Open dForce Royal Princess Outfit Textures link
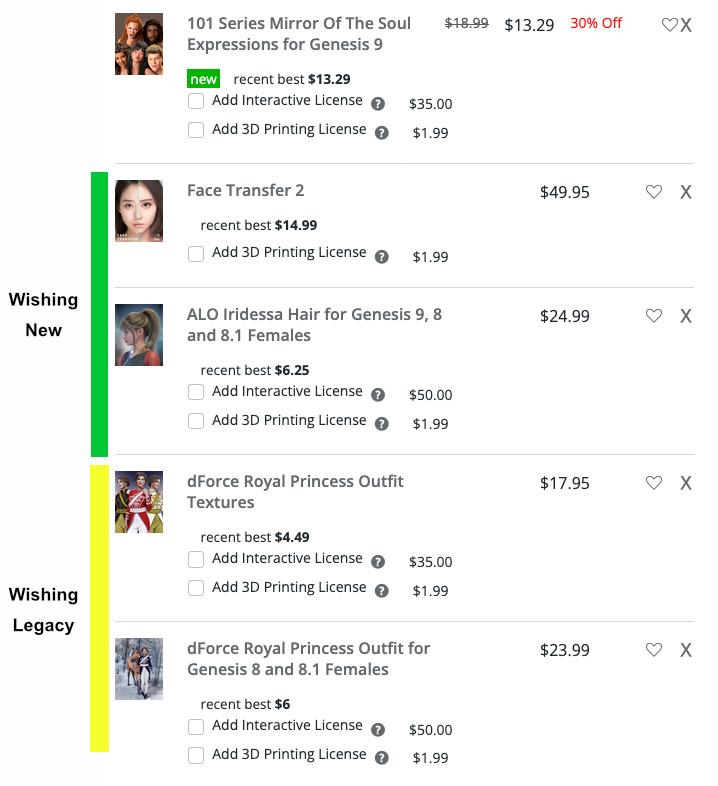Image resolution: width=718 pixels, height=786 pixels. tap(295, 492)
